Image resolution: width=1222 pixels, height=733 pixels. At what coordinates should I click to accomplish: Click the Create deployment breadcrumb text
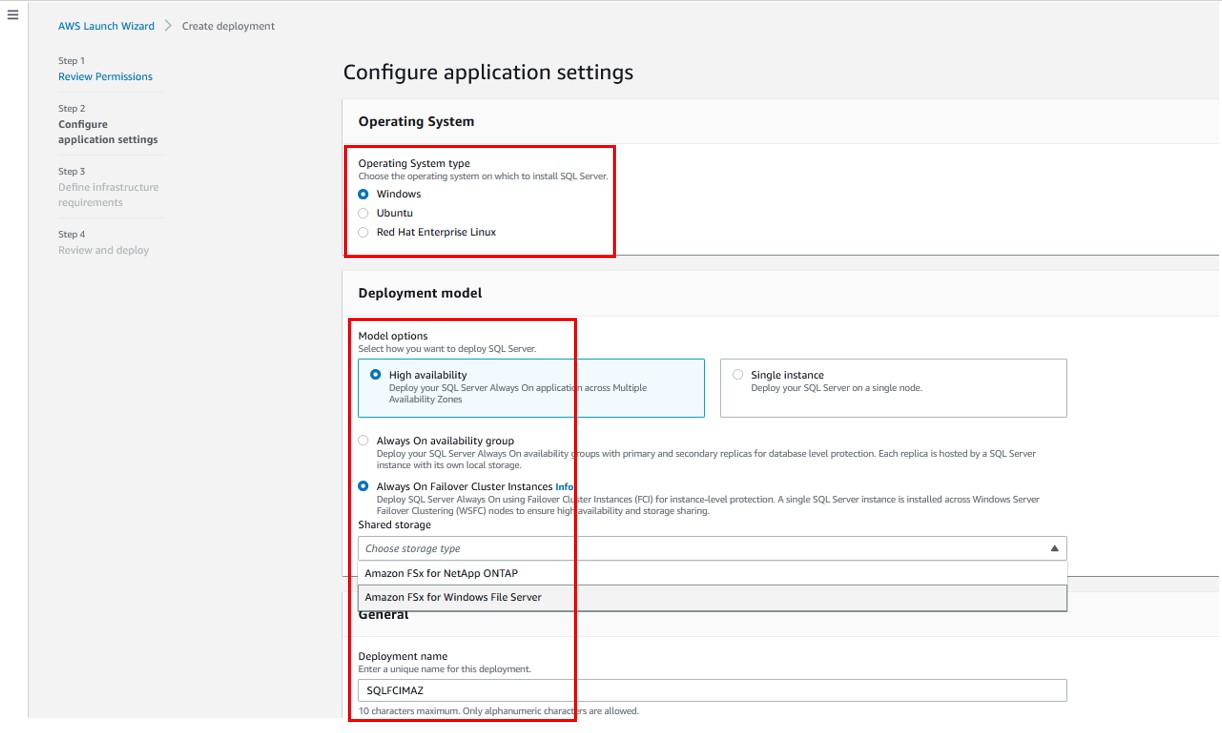point(228,26)
